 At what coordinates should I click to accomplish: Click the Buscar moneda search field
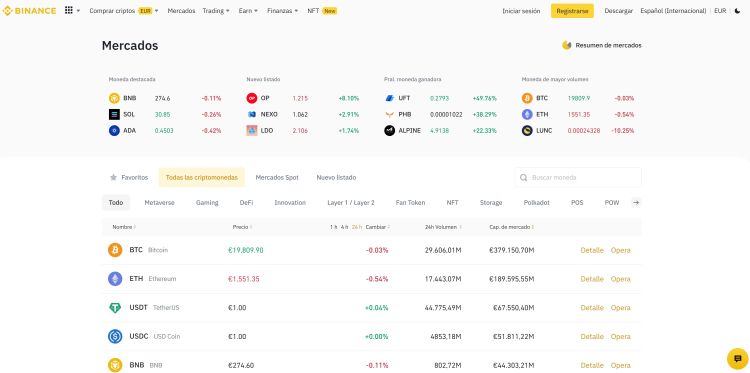click(x=578, y=177)
